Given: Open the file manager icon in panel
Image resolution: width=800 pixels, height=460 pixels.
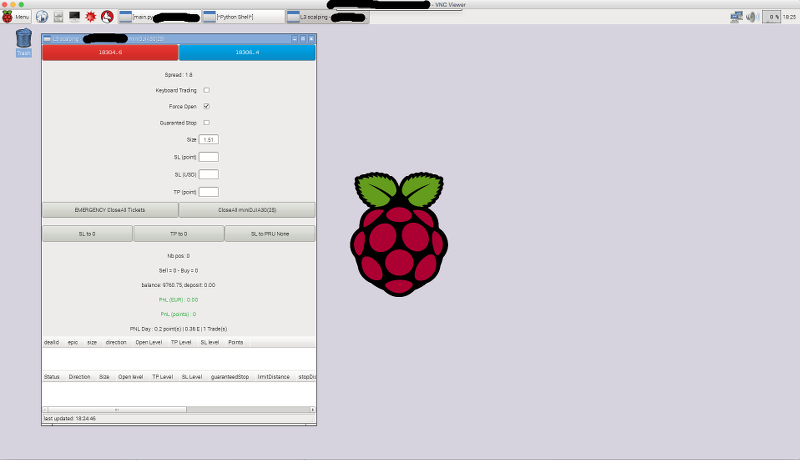Looking at the screenshot, I should click(x=58, y=17).
